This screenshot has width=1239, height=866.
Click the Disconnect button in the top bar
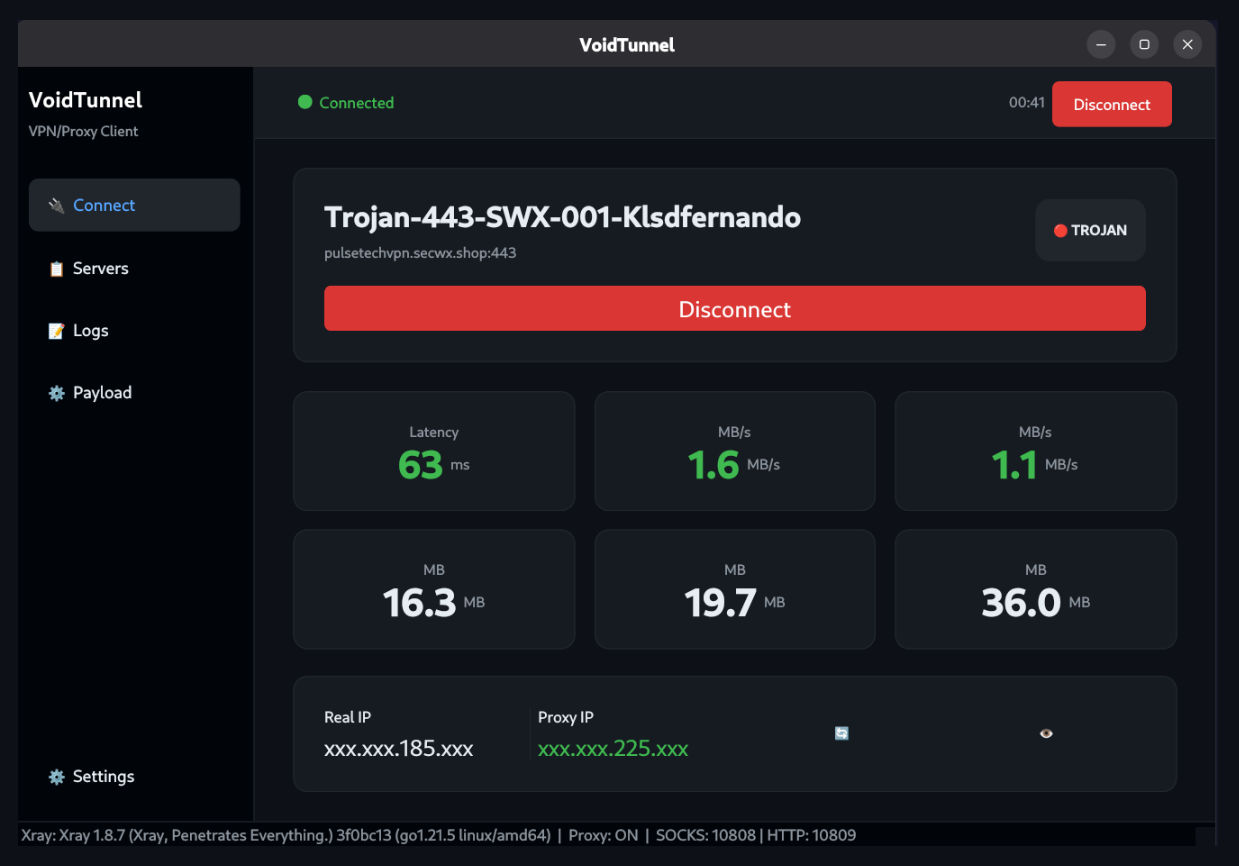(x=1112, y=104)
